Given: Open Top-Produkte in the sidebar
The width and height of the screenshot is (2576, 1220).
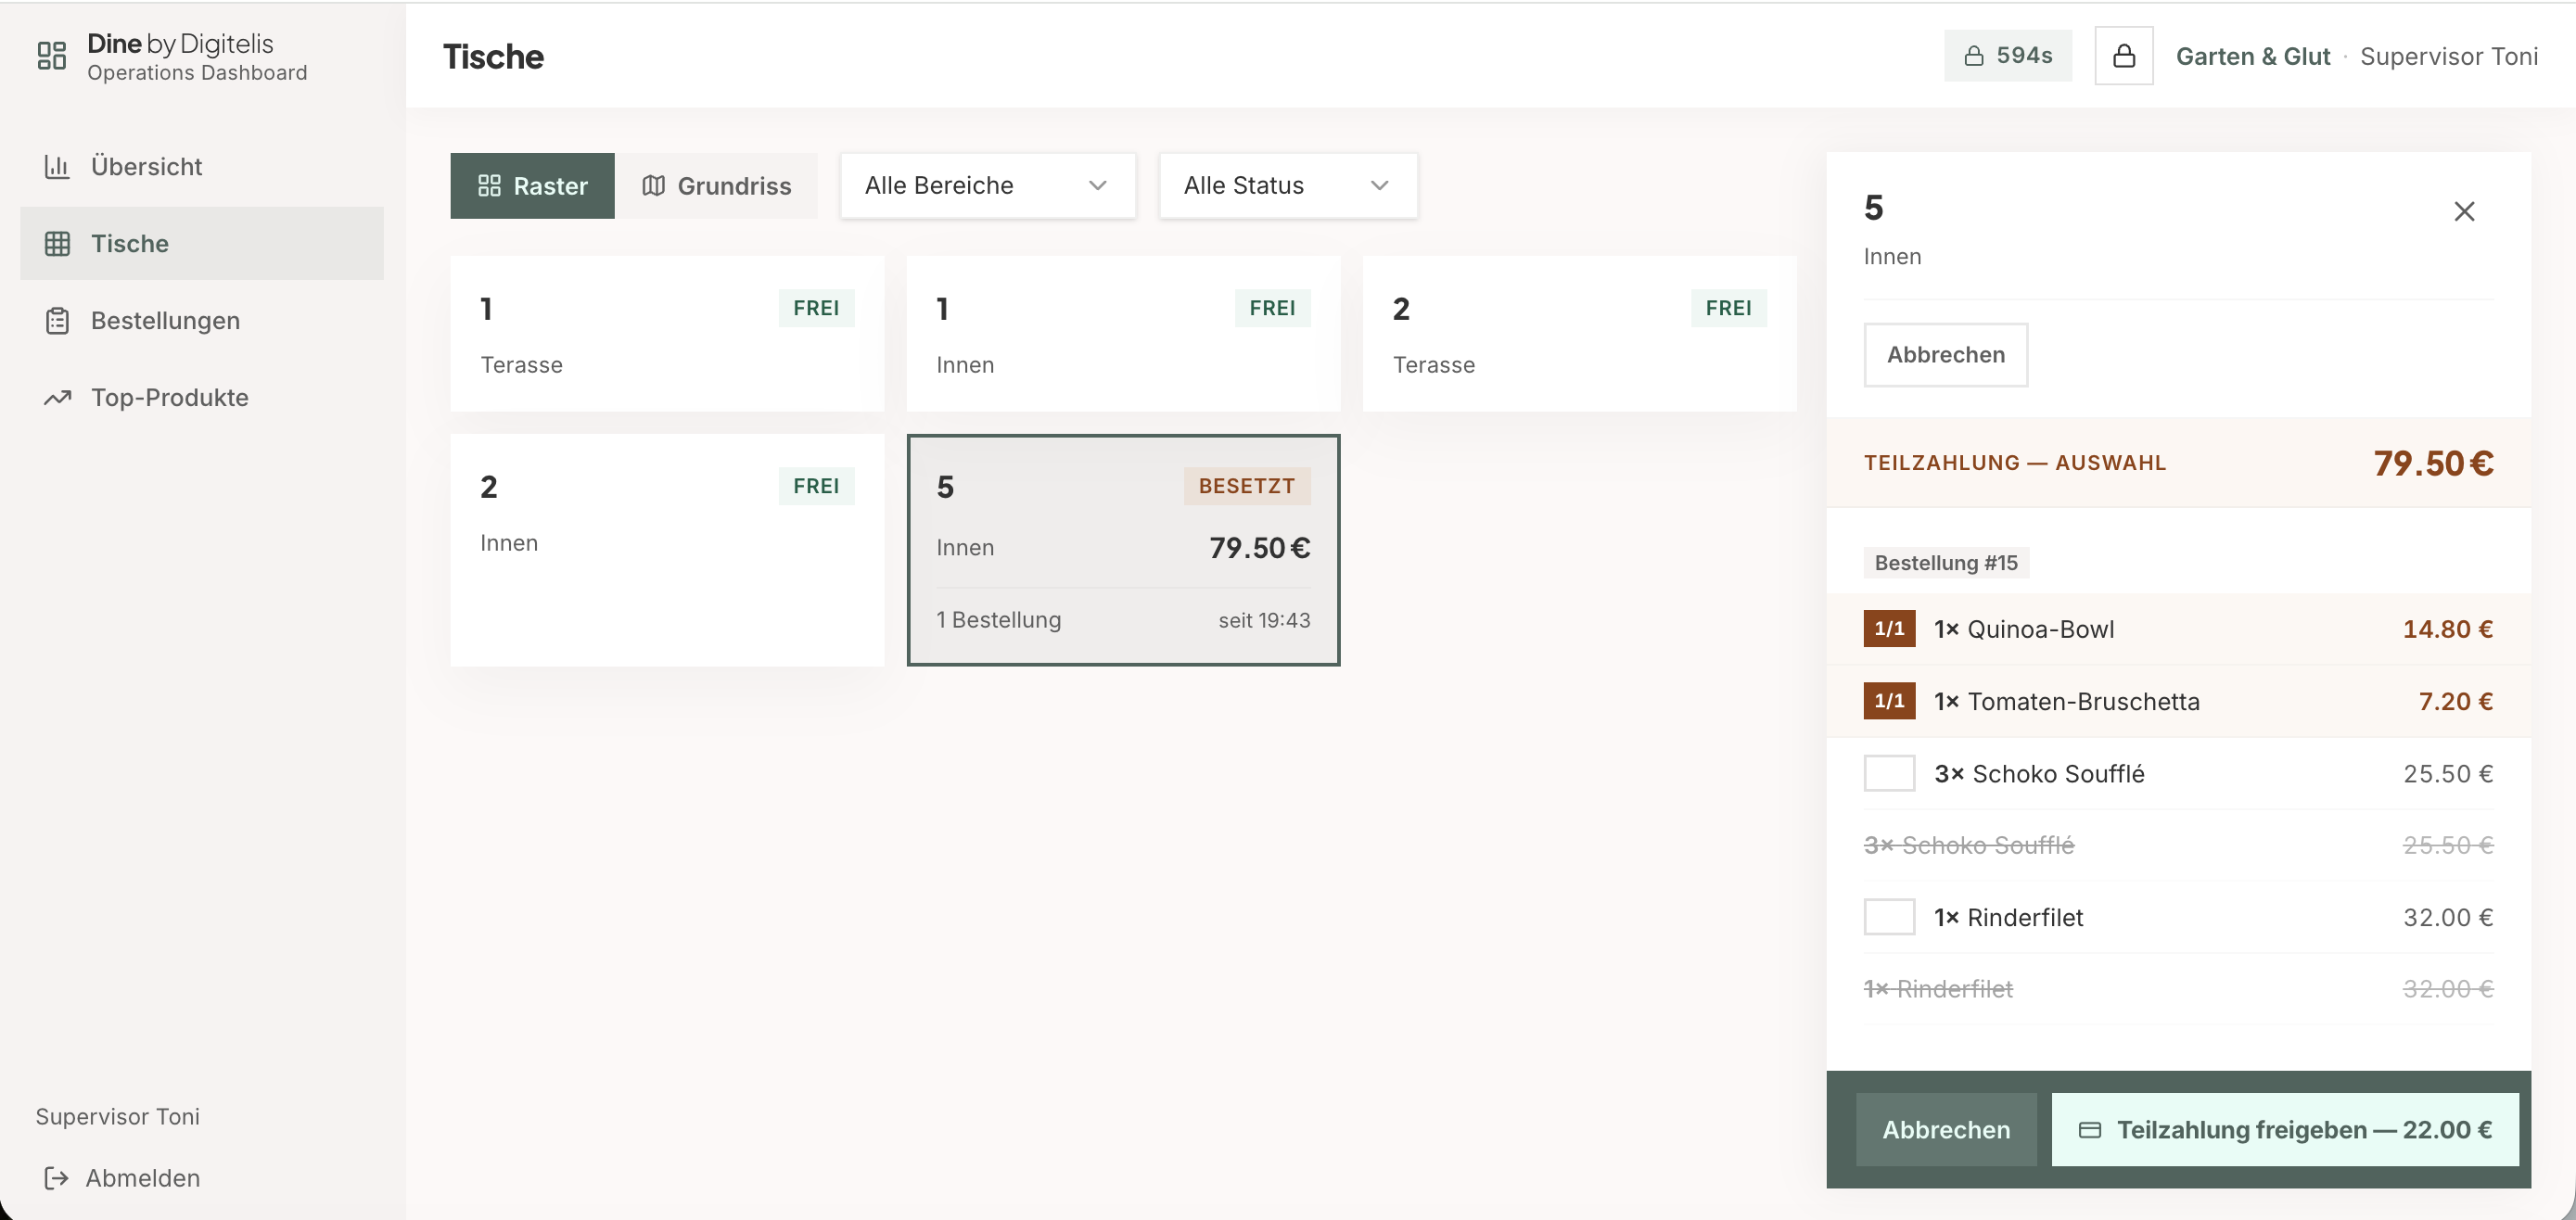Looking at the screenshot, I should [201, 397].
